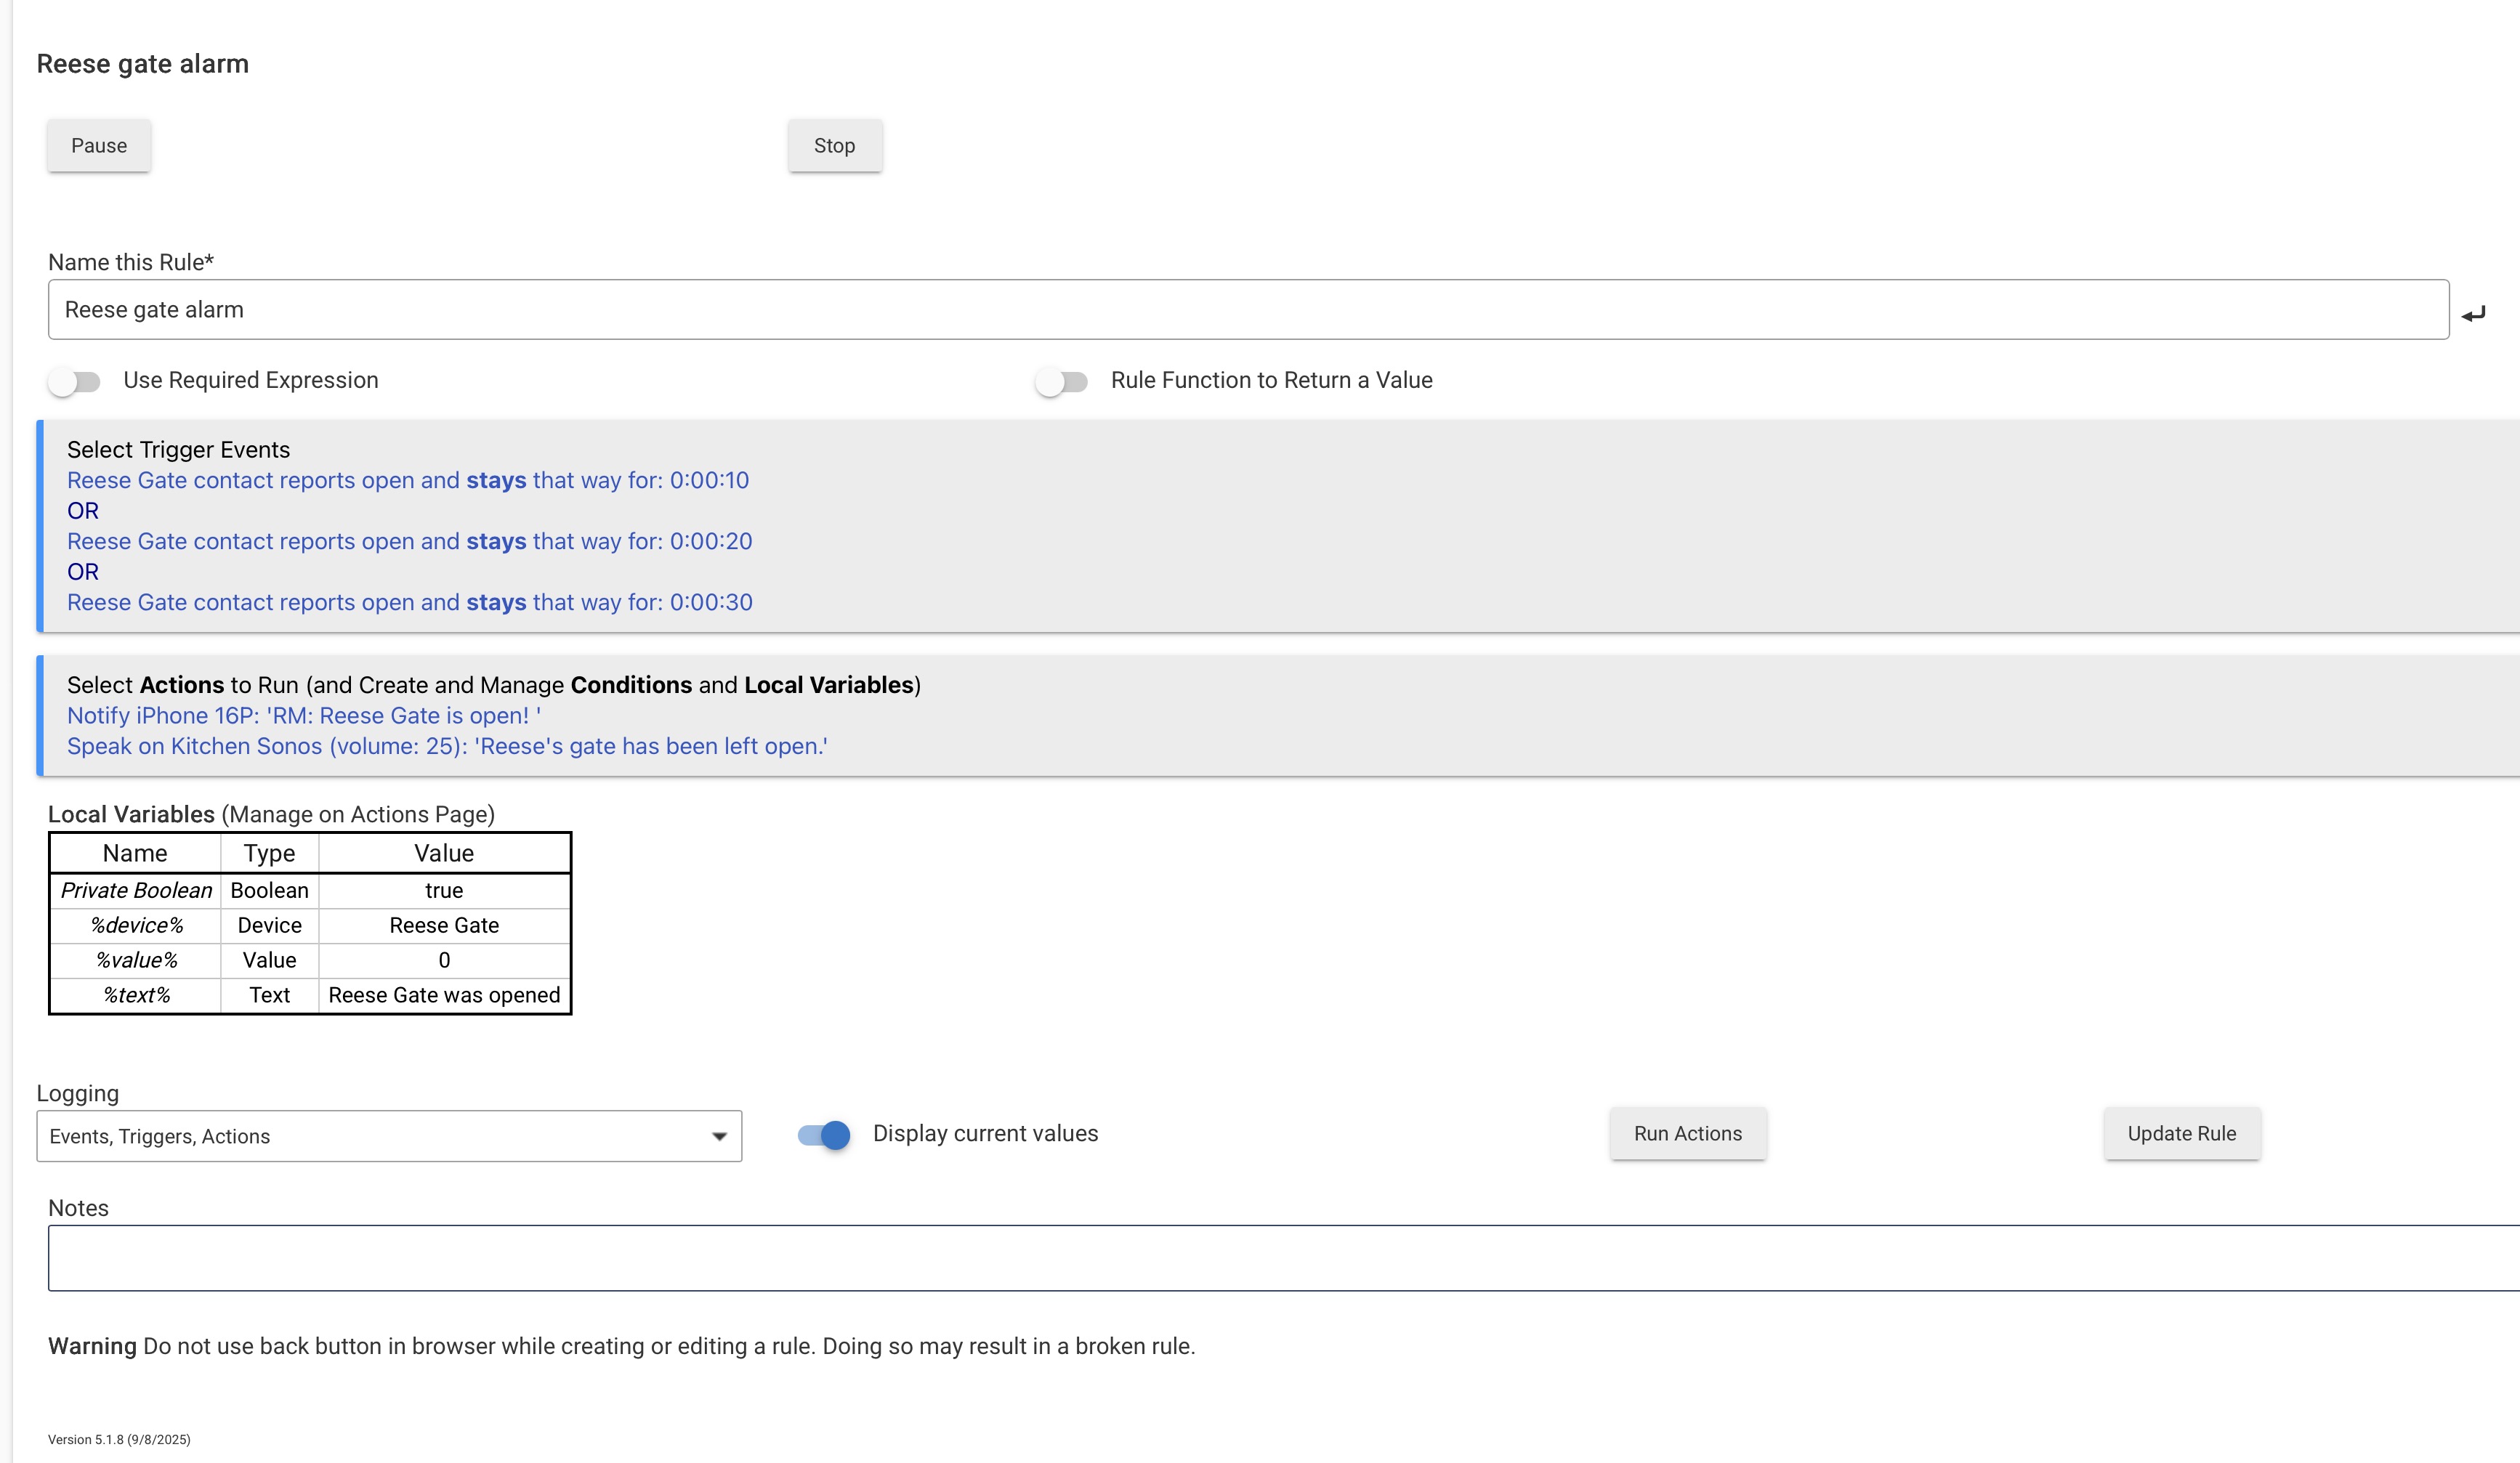Open the 0:00:30 stays-open trigger
Viewport: 2520px width, 1463px height.
pos(409,602)
